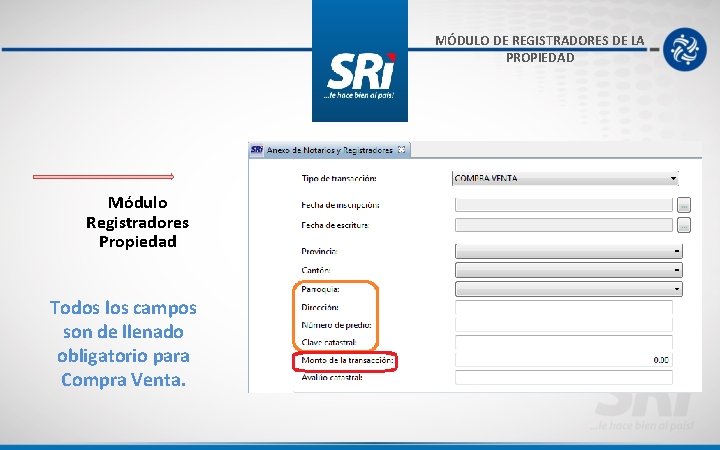
Task: Expand the Provincia dropdown
Action: pos(568,251)
